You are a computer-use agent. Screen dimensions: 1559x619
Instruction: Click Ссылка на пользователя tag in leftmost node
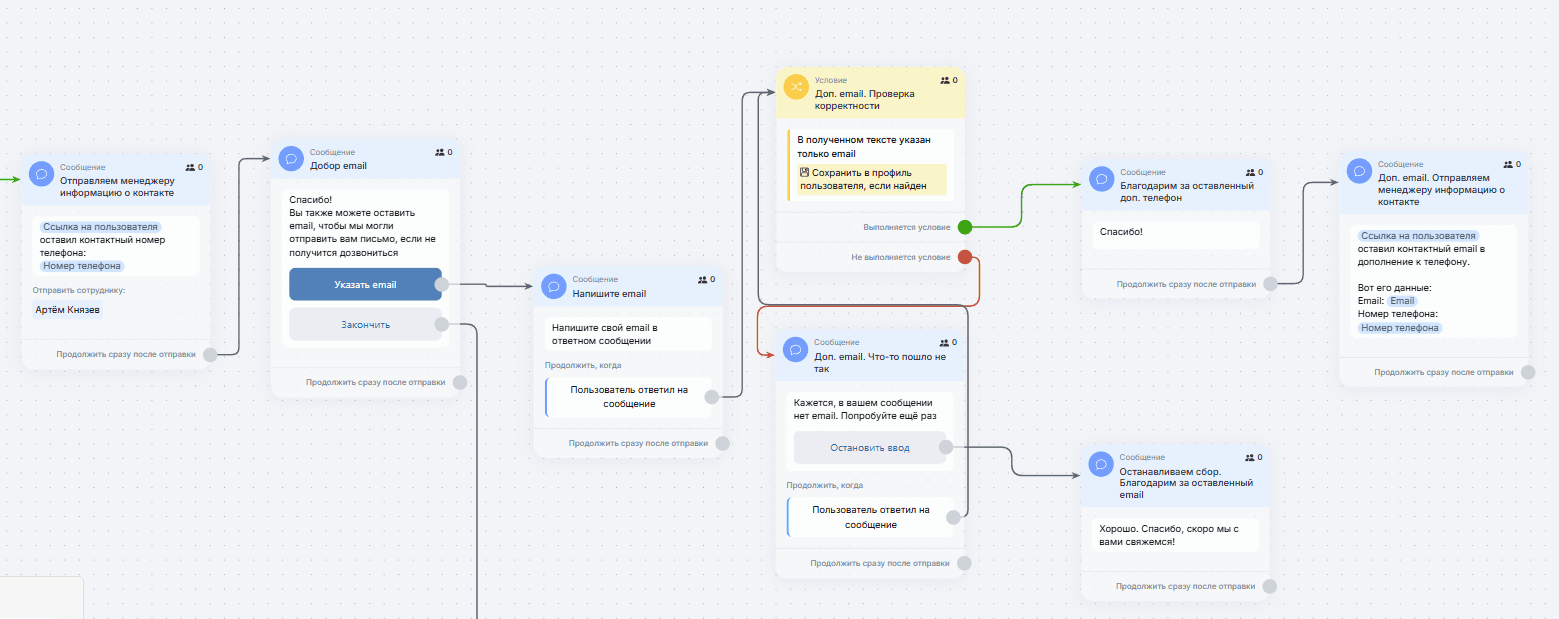tap(100, 227)
